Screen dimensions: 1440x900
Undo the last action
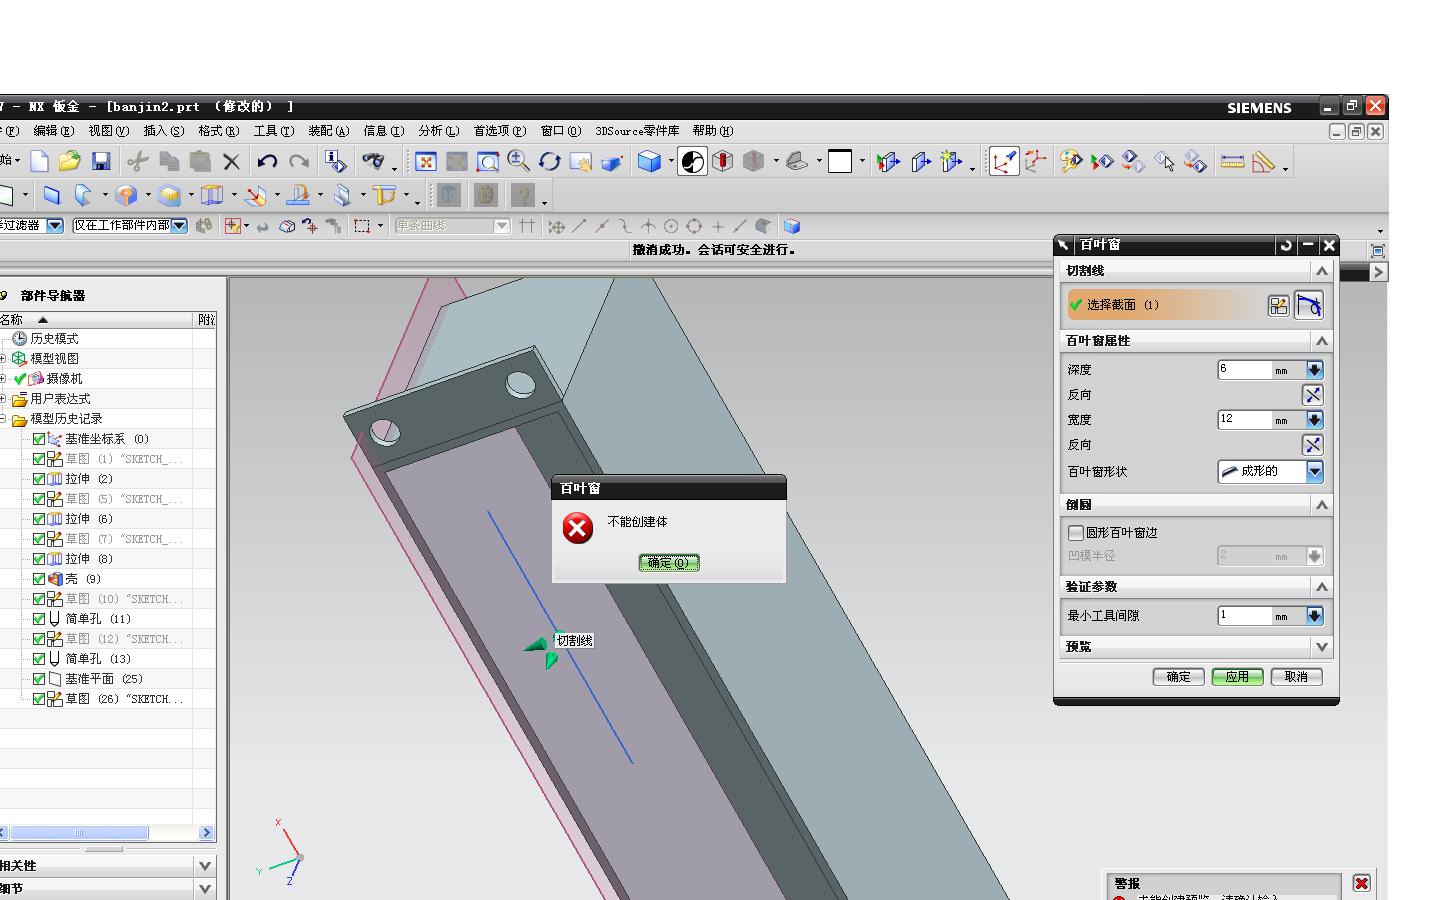(267, 161)
